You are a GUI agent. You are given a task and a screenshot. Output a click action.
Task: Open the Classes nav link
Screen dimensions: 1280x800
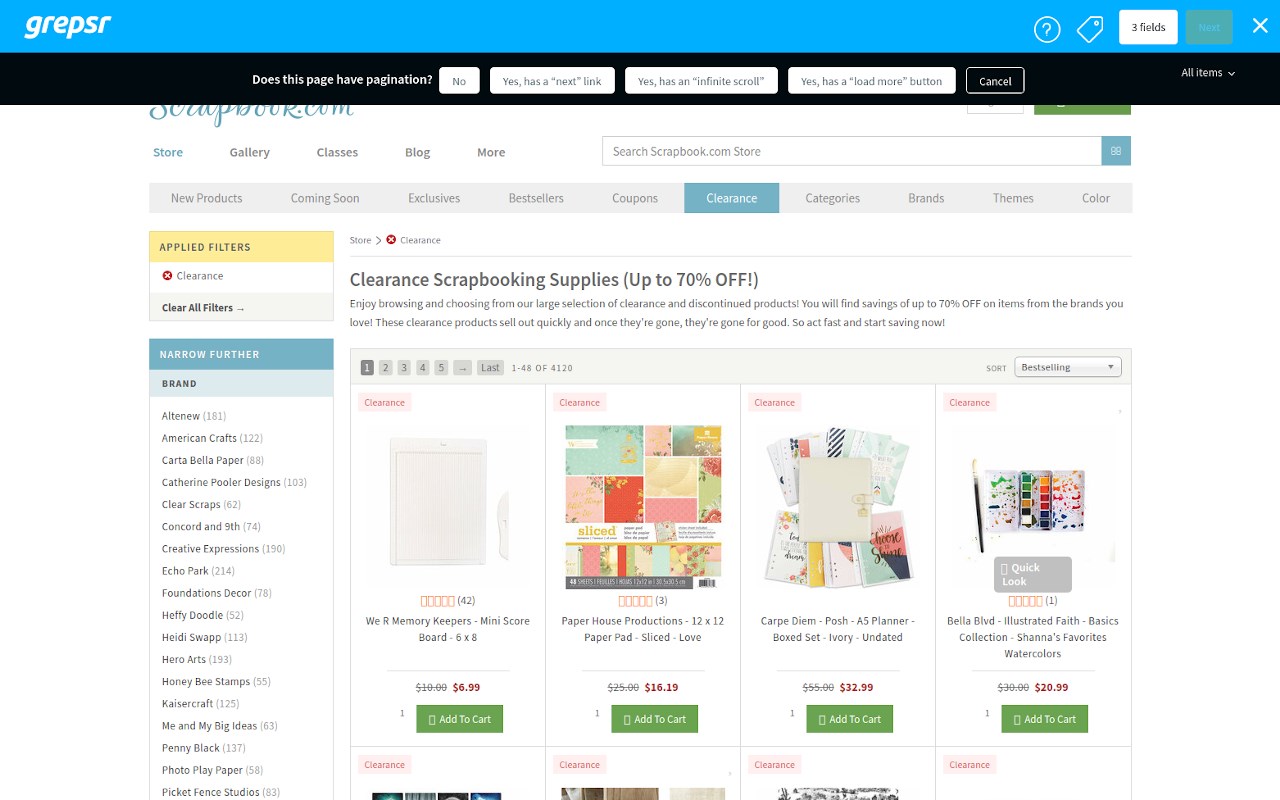click(x=337, y=152)
